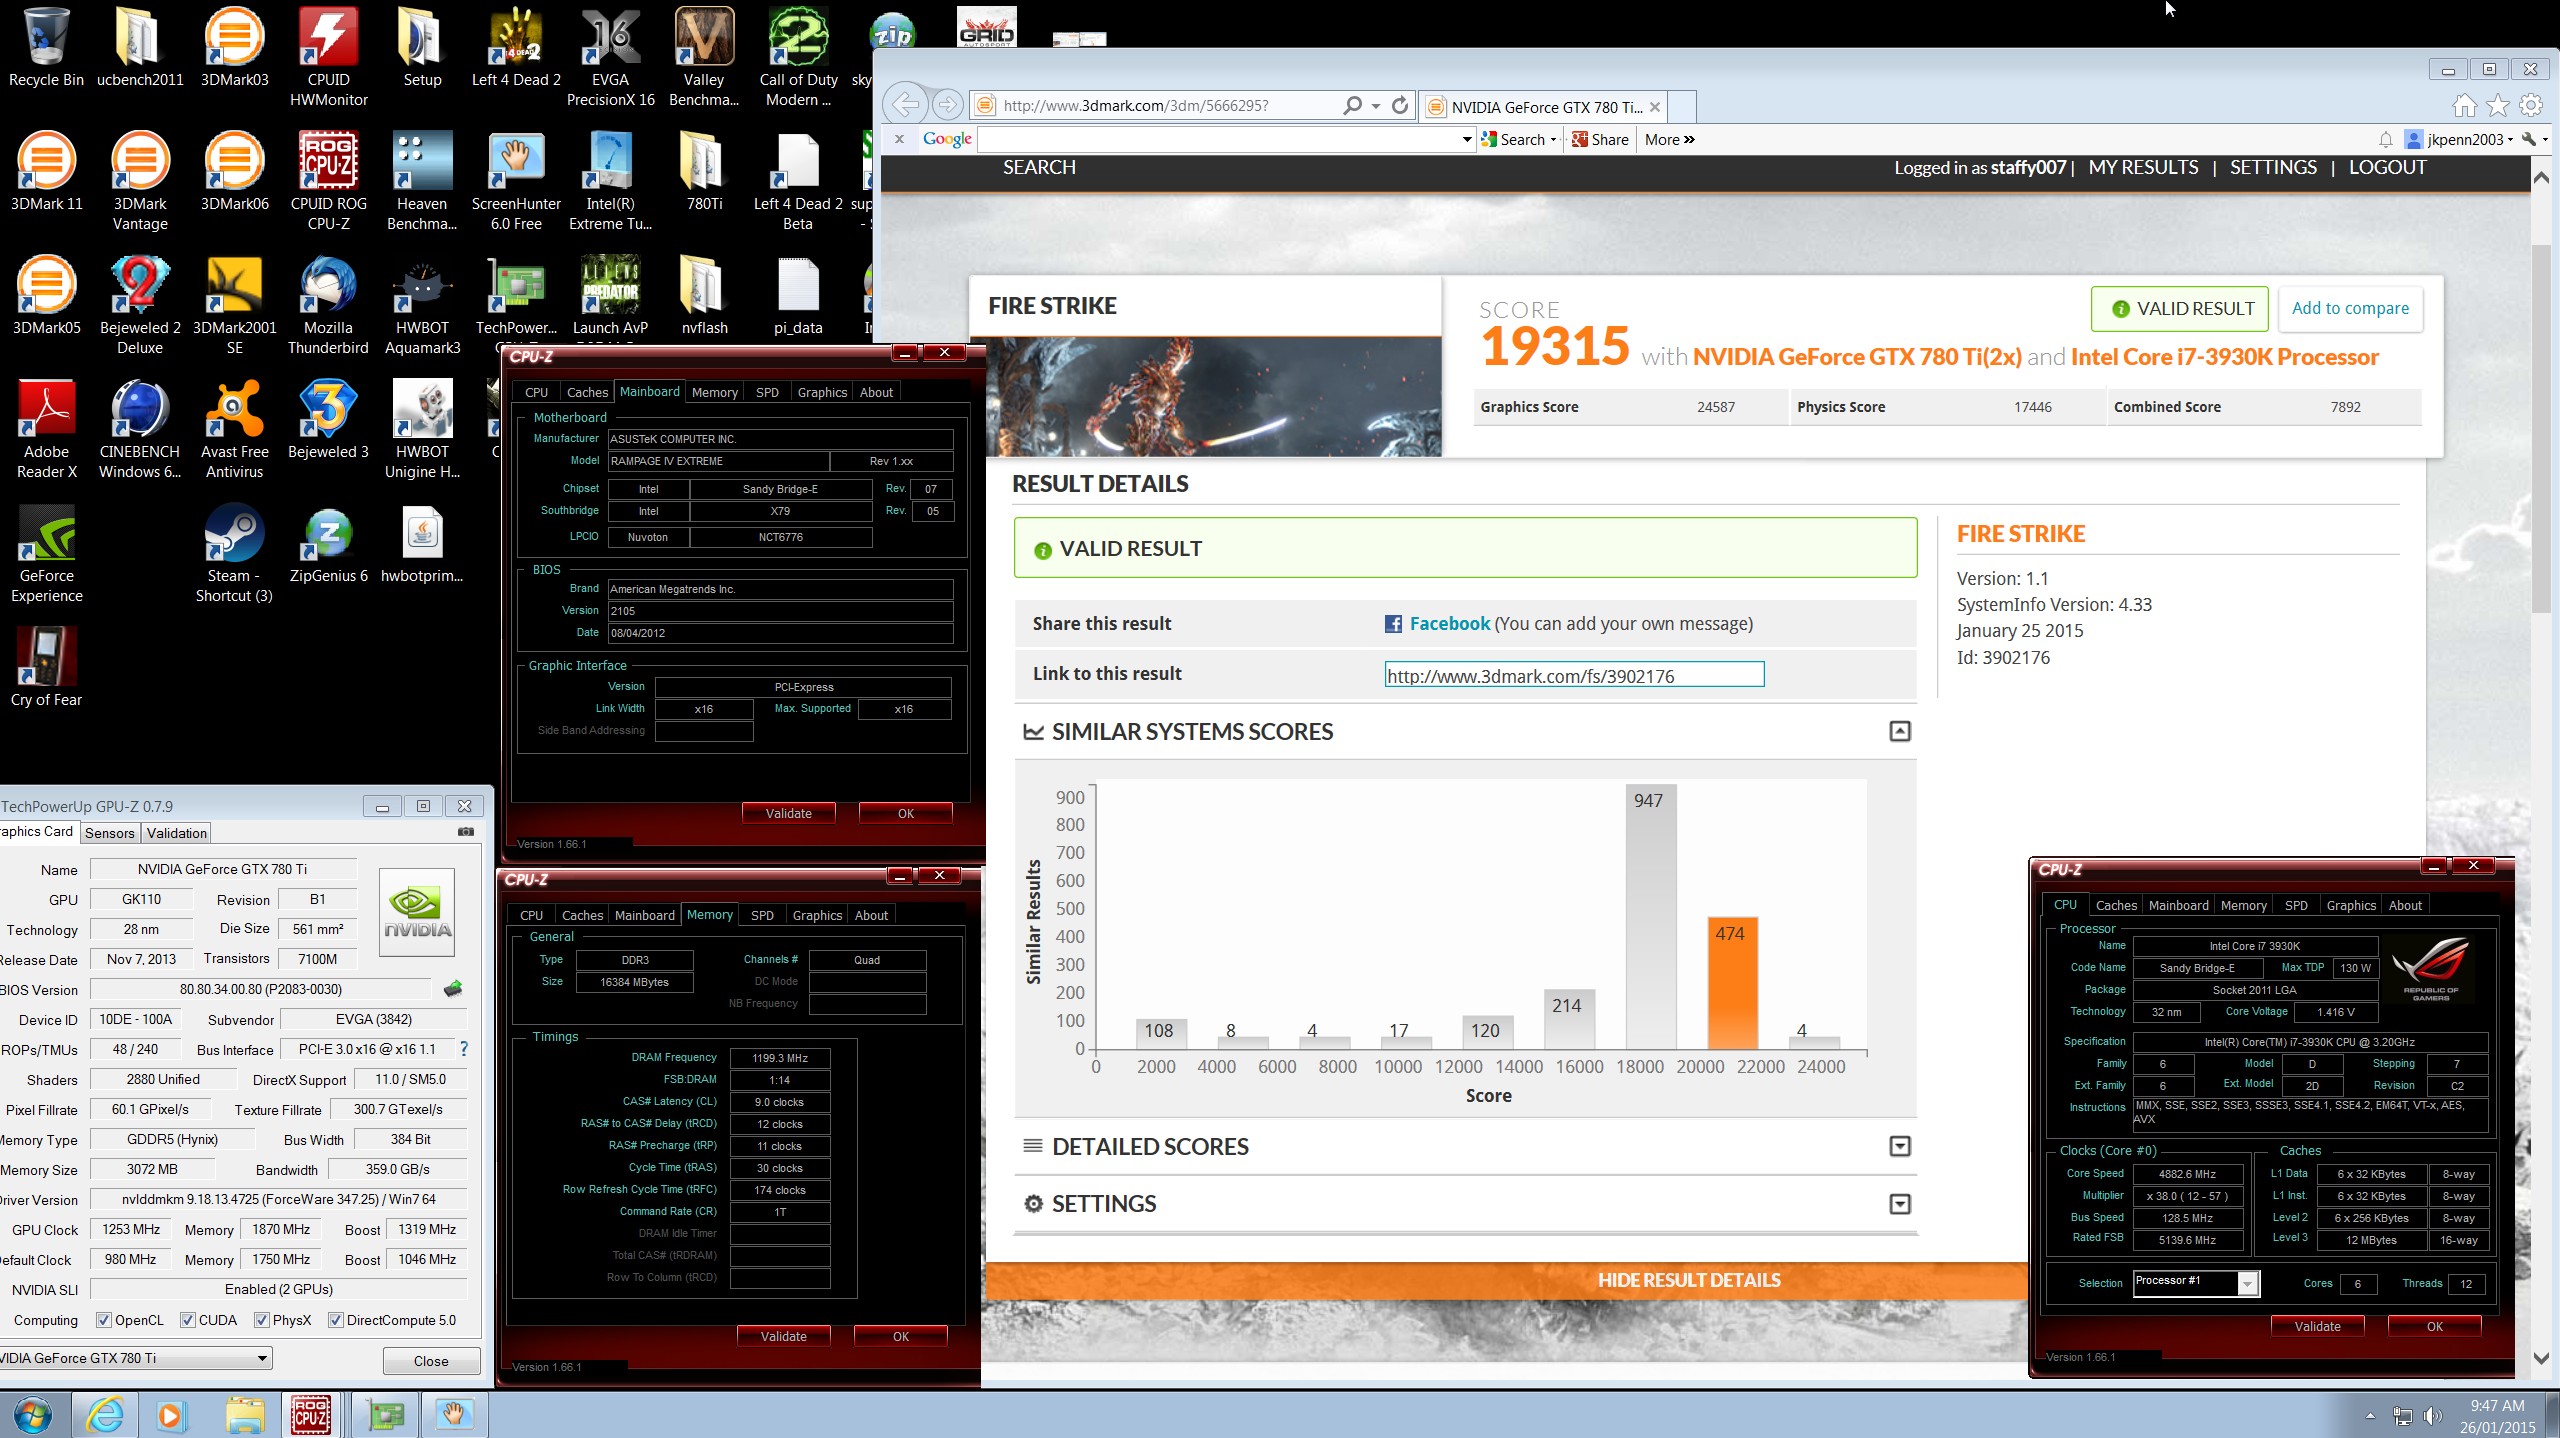This screenshot has width=2560, height=1438.
Task: Collapse the Similar Systems Scores section
Action: [x=1899, y=731]
